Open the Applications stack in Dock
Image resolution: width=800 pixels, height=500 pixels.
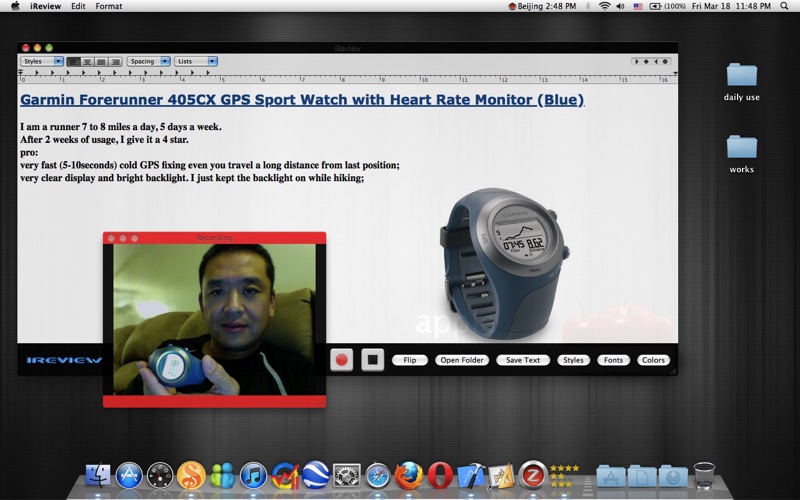pos(611,476)
